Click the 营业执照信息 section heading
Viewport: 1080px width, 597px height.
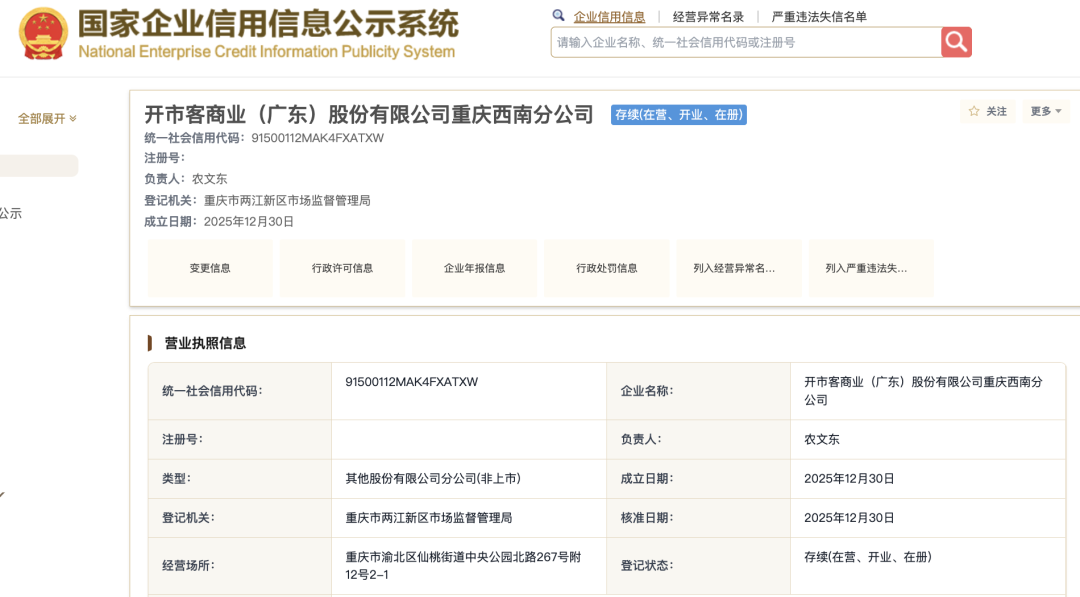[x=205, y=343]
